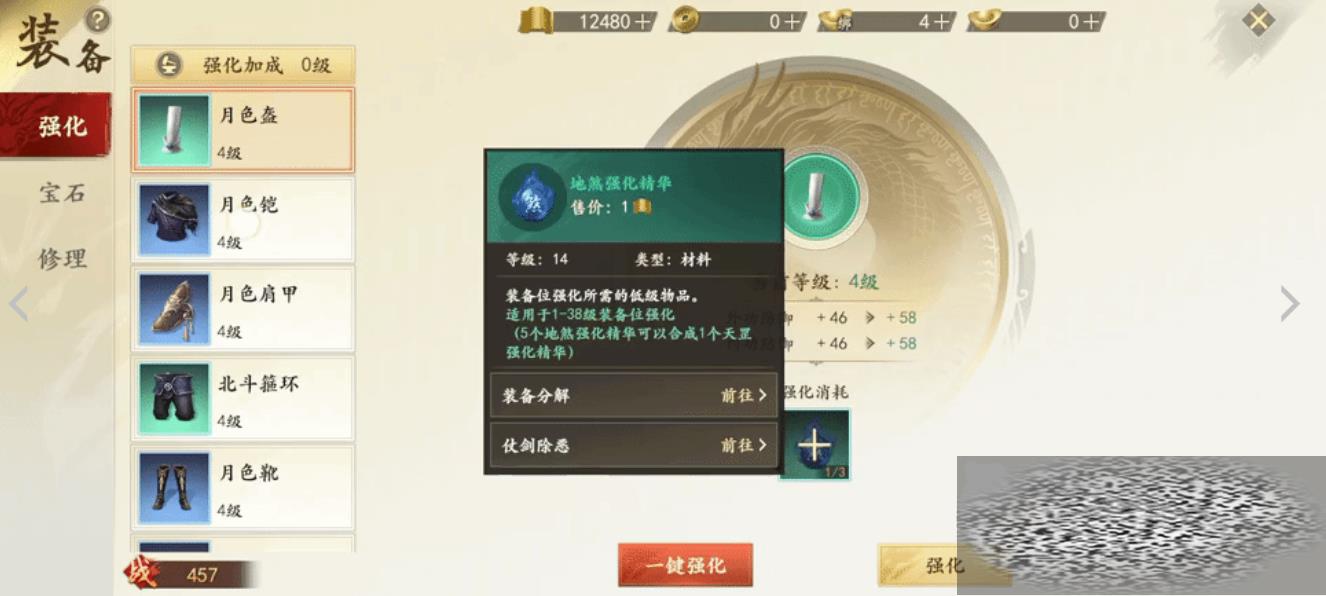
Task: Select the 月色肩甲 shoulder armor icon
Action: (x=174, y=308)
